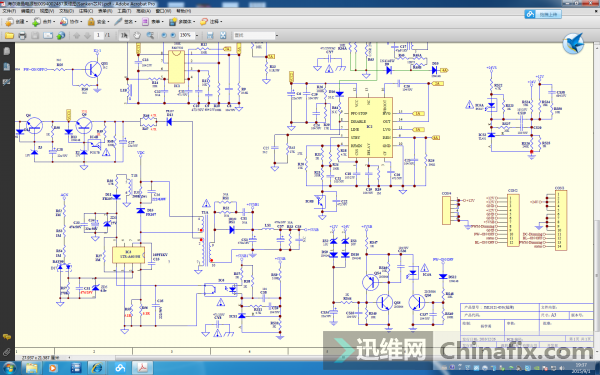Select the Hand pan tool

tap(137, 36)
